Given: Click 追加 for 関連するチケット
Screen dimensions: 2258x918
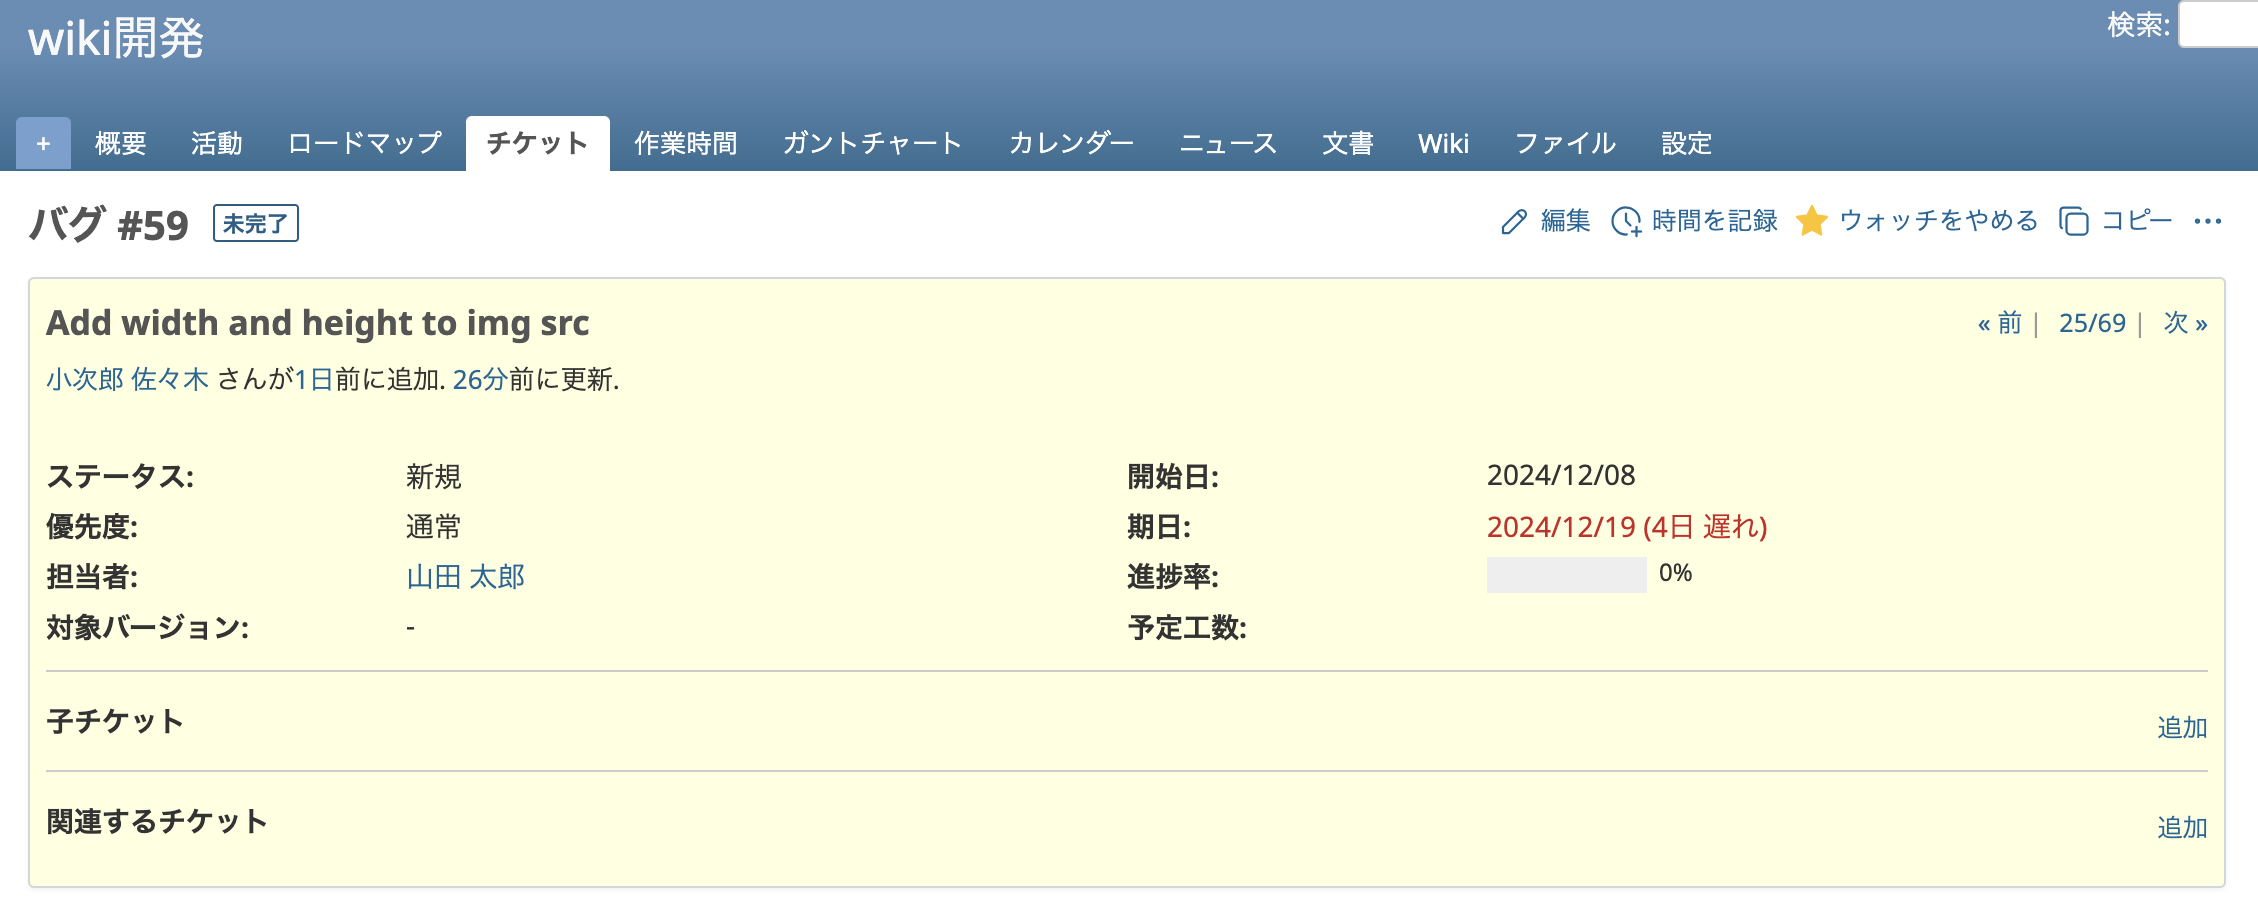Looking at the screenshot, I should click(x=2182, y=827).
